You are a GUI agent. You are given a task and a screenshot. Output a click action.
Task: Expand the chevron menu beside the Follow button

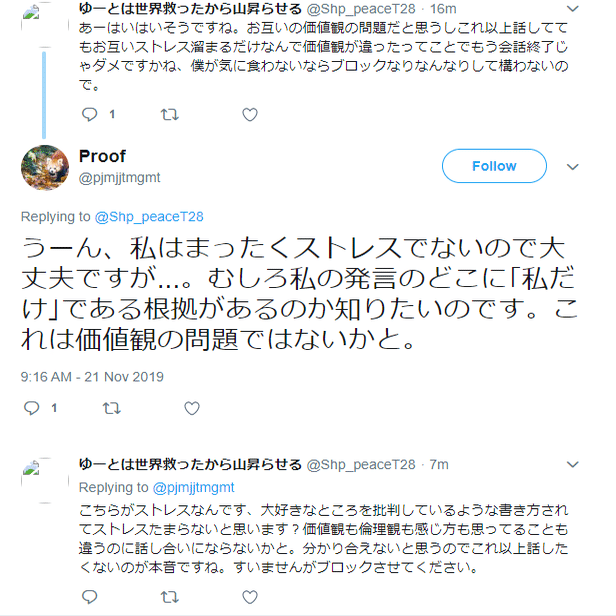coord(573,166)
